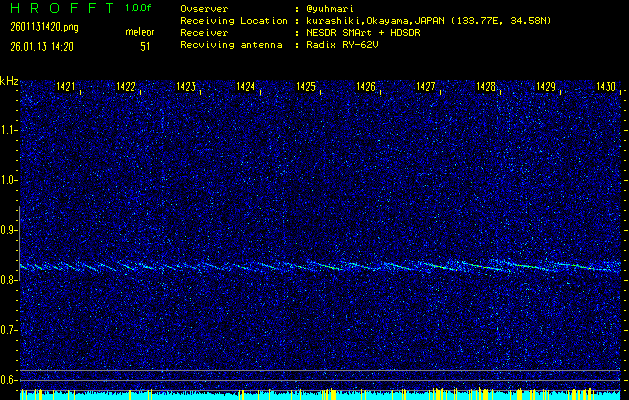
Task: Click the 0.8 frequency axis label
Action: click(9, 280)
